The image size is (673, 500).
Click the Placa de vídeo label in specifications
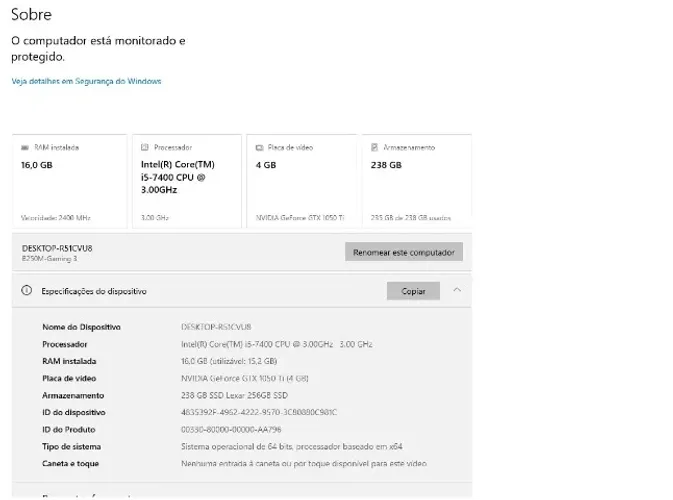(69, 379)
